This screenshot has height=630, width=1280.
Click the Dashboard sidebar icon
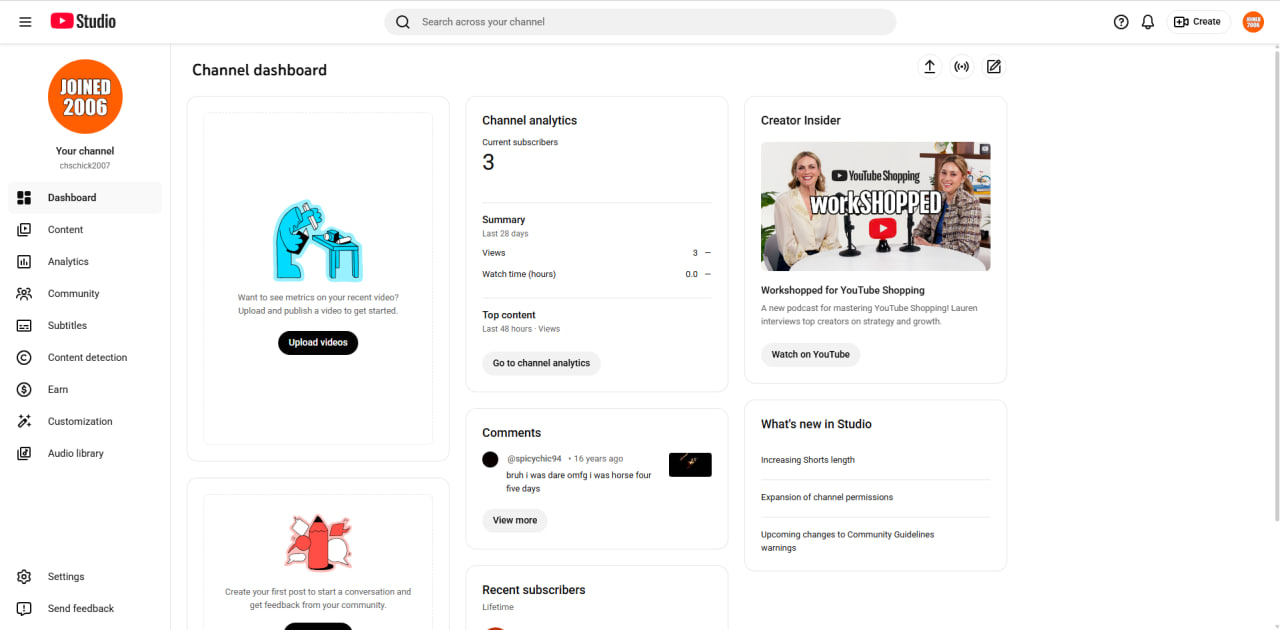tap(25, 198)
